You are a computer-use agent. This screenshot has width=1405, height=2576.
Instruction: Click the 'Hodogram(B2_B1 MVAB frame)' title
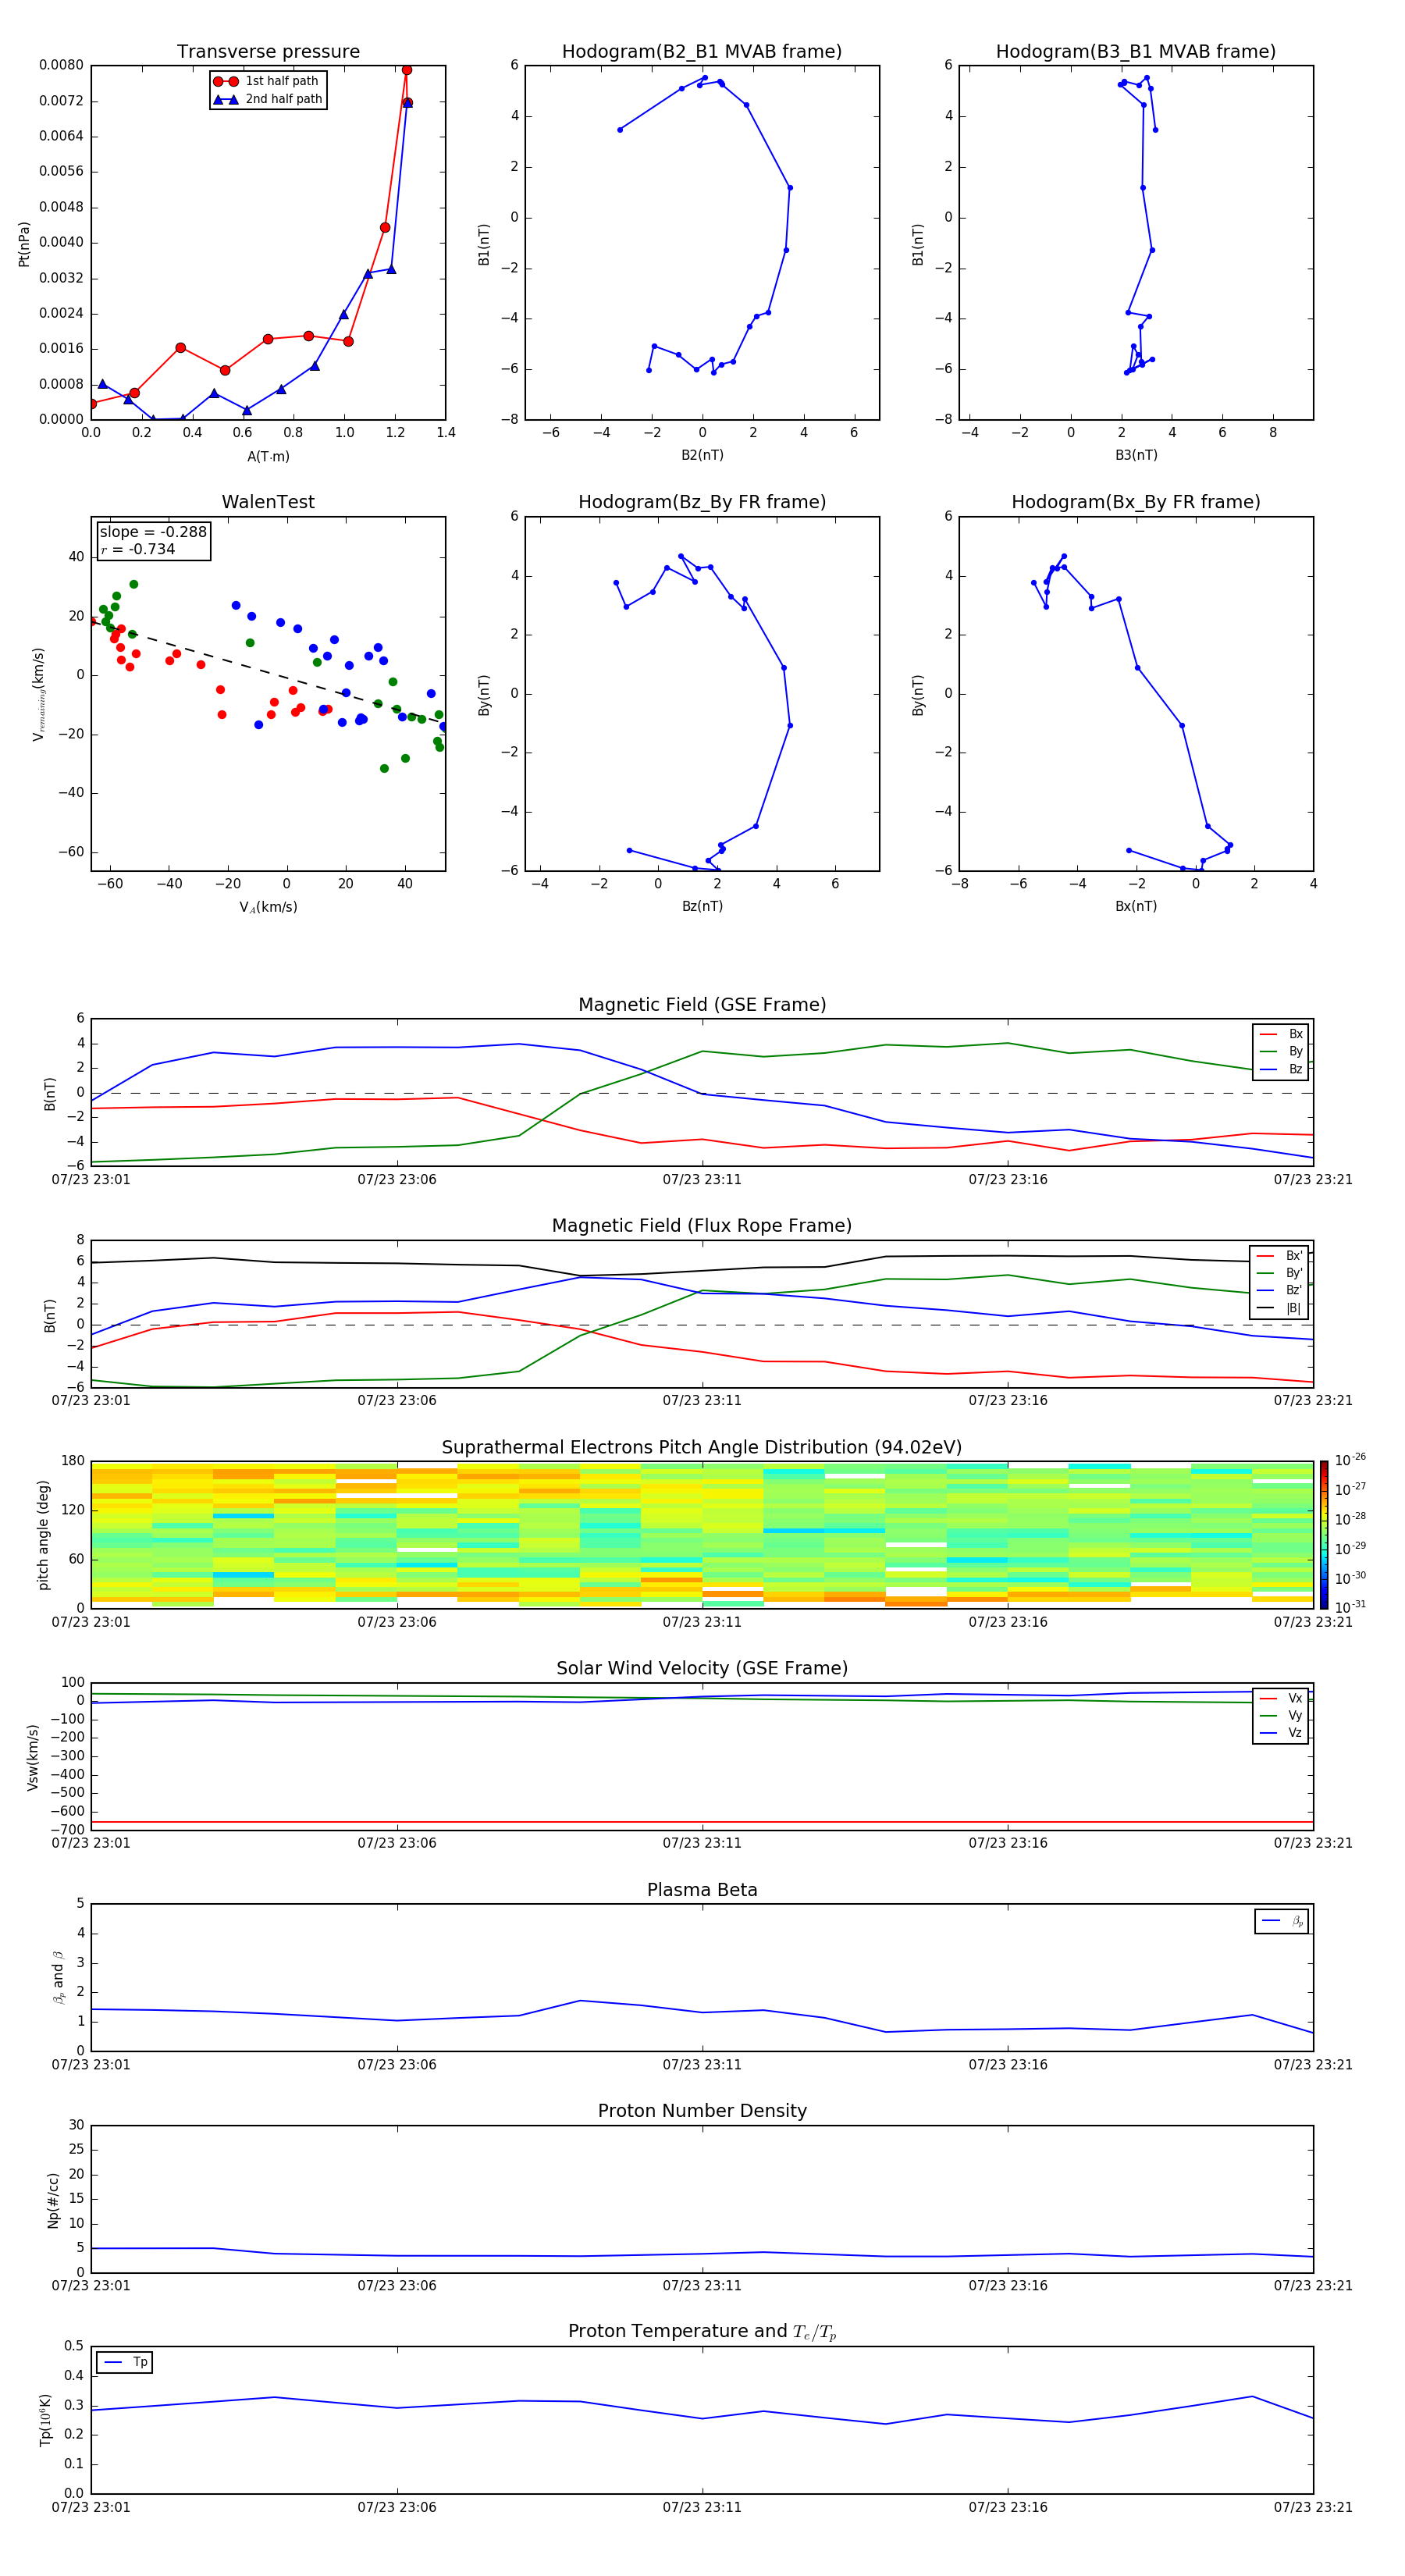pyautogui.click(x=702, y=52)
